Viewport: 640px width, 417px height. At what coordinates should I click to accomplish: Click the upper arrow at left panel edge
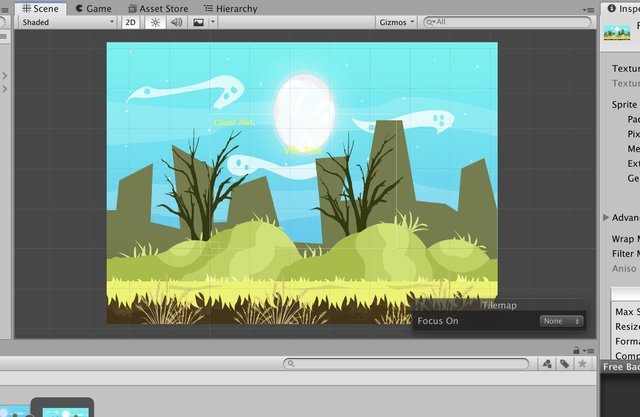(4, 75)
